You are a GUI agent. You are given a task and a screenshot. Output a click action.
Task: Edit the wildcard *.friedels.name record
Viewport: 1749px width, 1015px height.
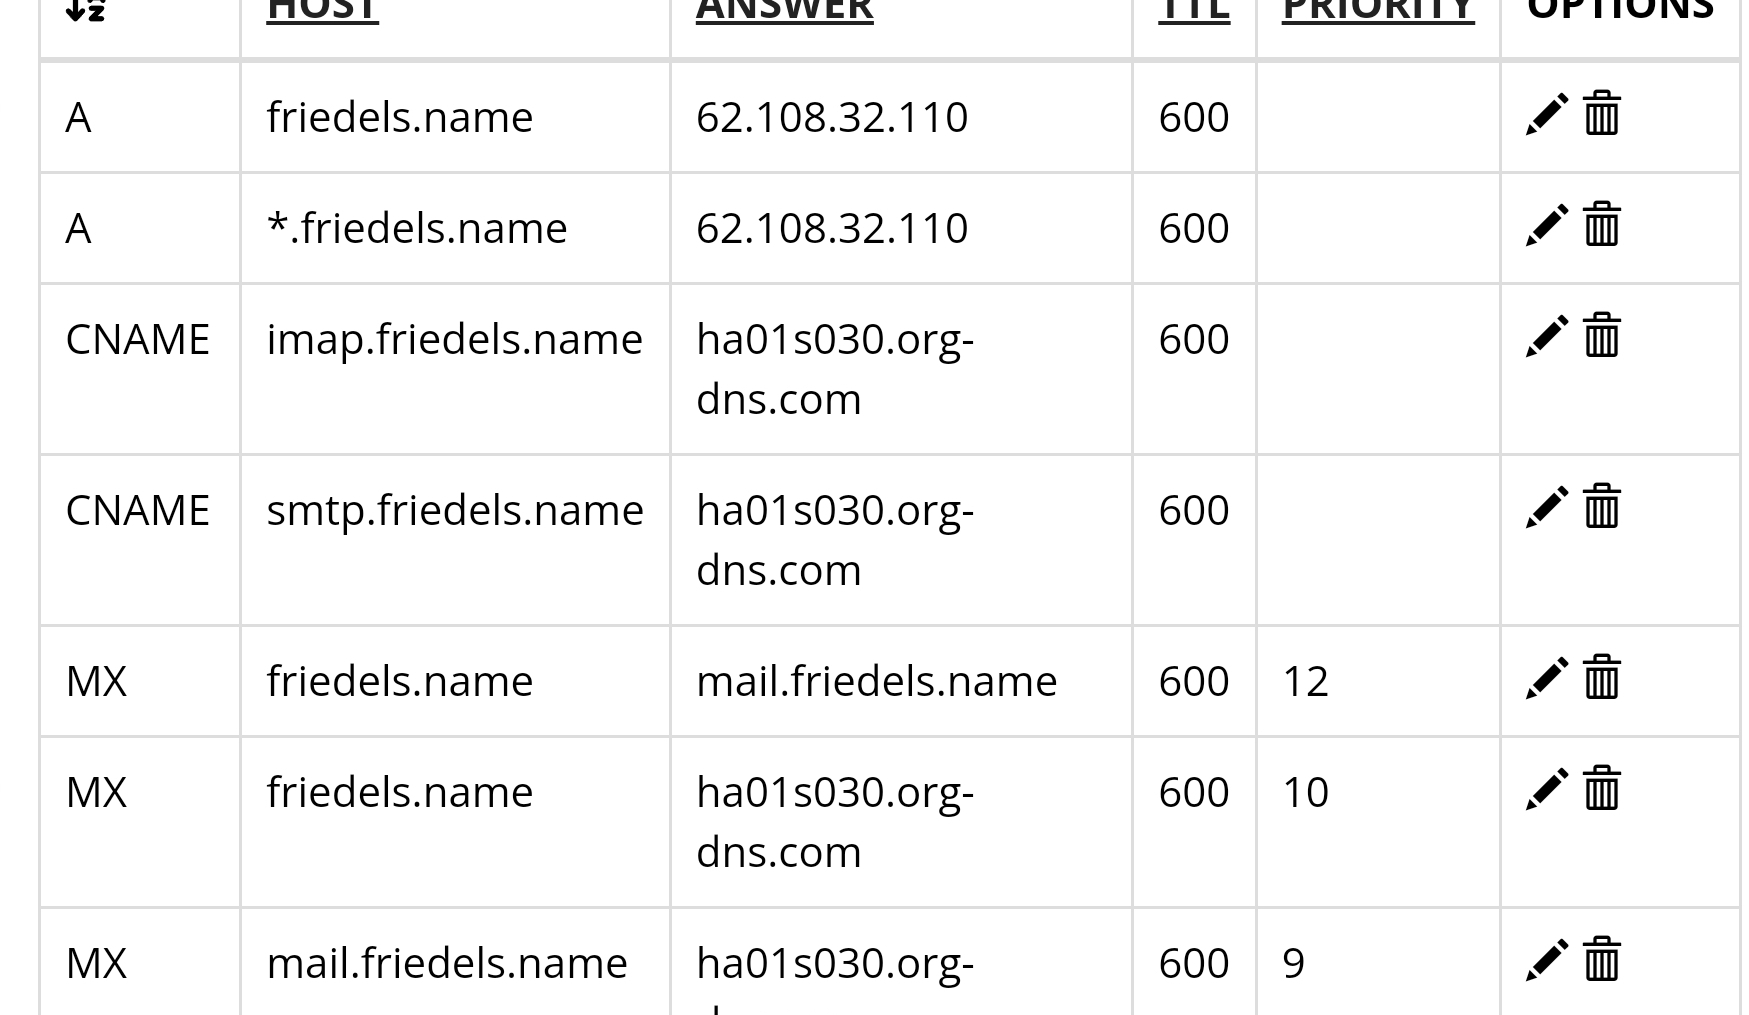pyautogui.click(x=1546, y=225)
